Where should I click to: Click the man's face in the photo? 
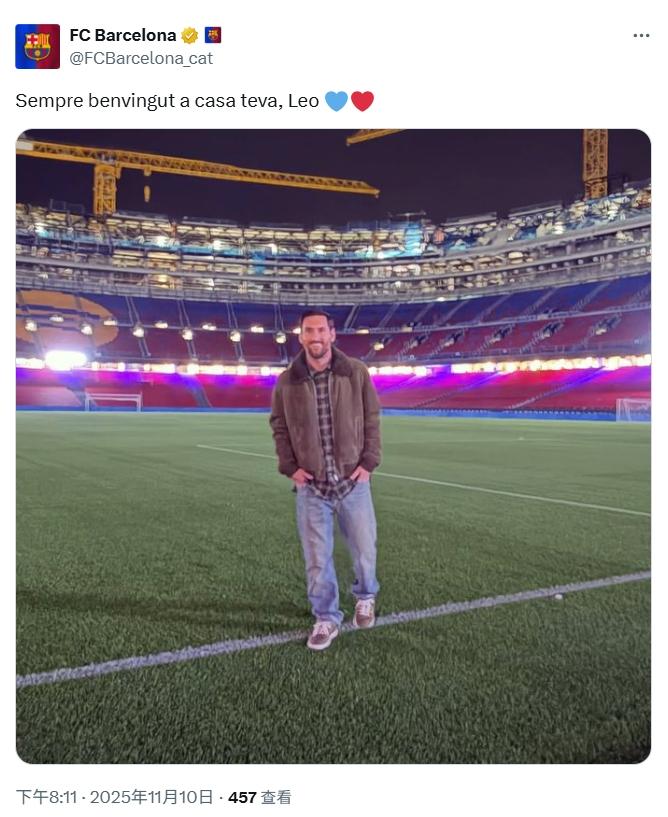[318, 338]
